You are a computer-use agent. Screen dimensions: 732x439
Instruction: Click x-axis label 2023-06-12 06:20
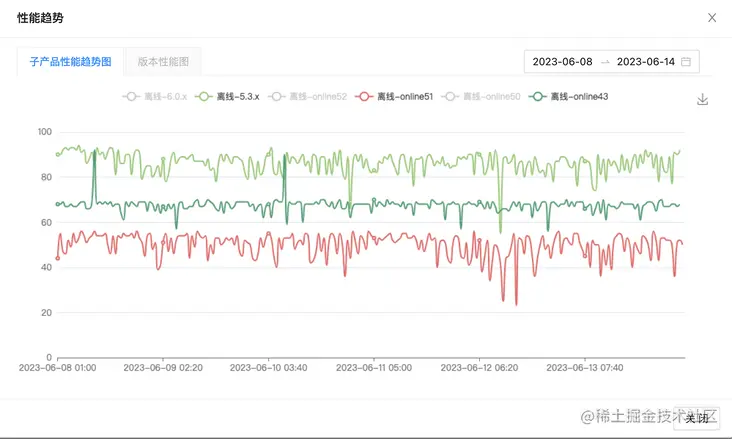[479, 368]
